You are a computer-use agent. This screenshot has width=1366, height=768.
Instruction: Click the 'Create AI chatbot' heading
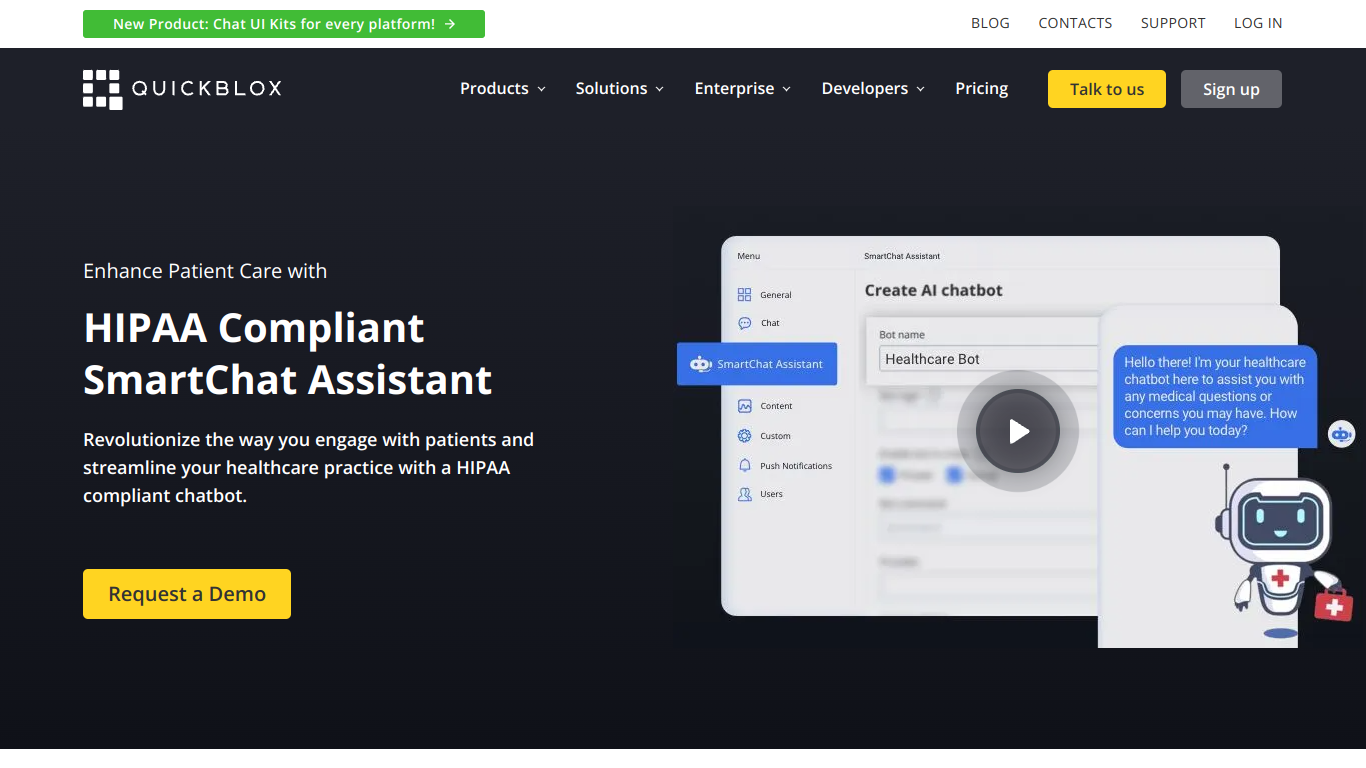[933, 290]
